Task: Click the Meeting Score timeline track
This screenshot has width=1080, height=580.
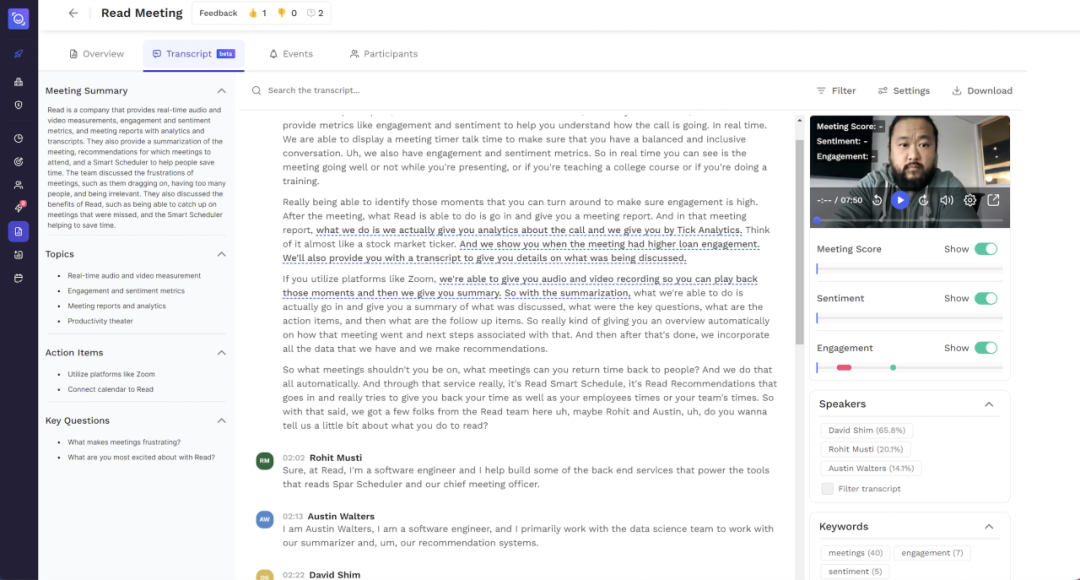Action: 909,269
